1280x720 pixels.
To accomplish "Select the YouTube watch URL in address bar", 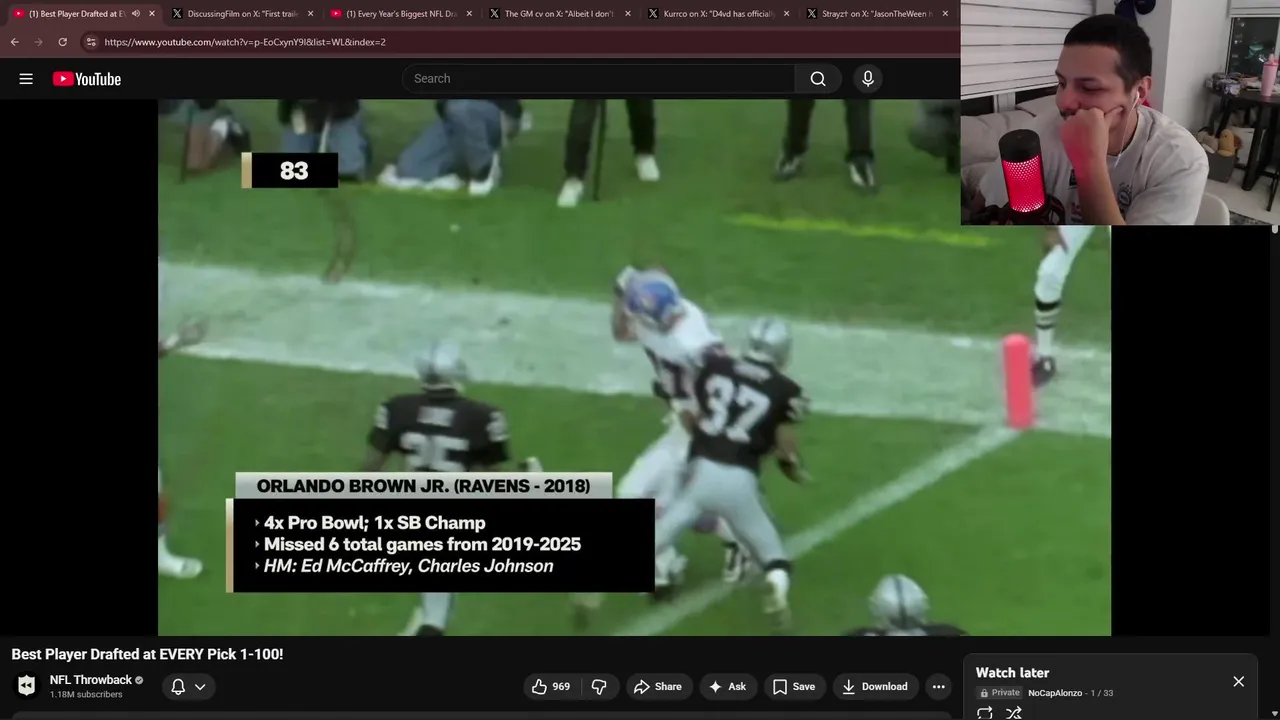I will coord(245,42).
